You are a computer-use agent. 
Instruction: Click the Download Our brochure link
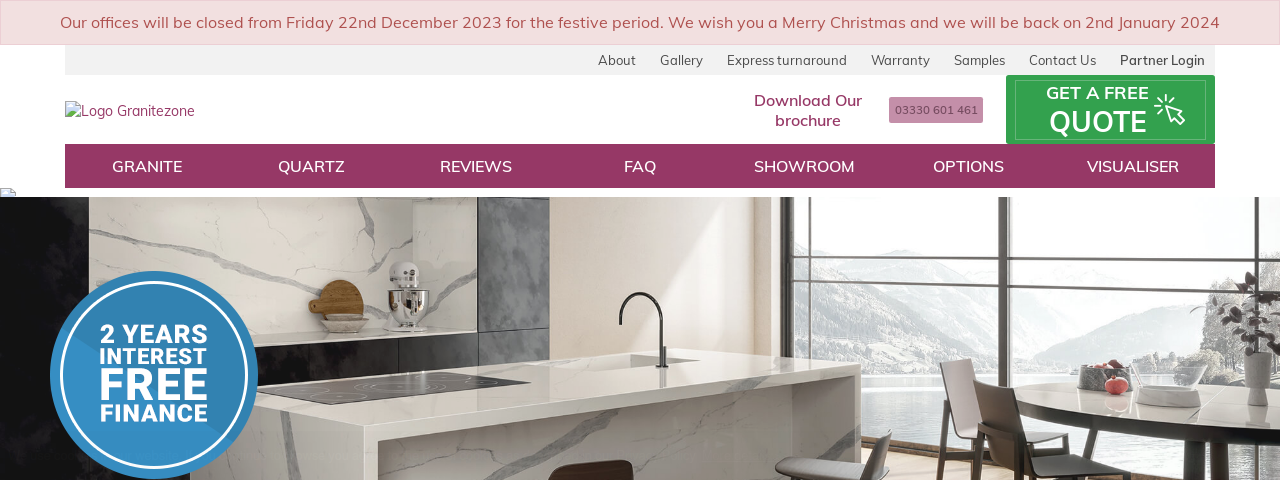808,110
